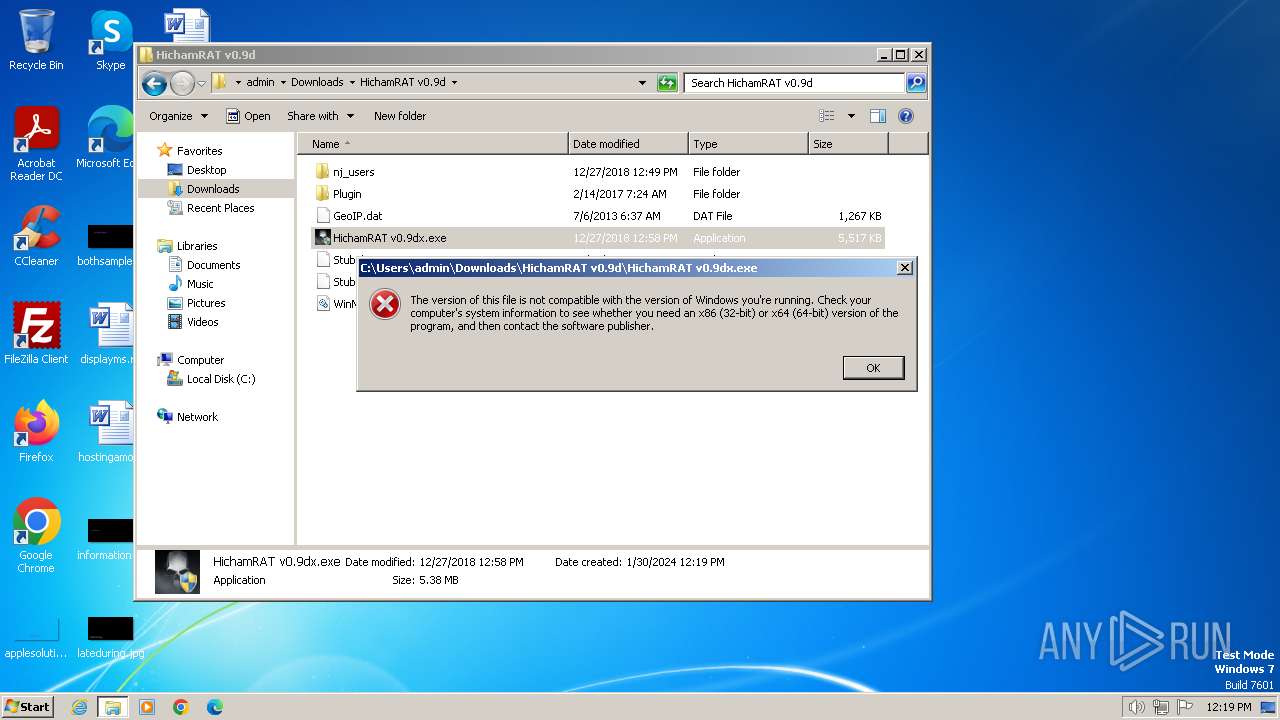Screen dimensions: 1280x720
Task: Select the Skype desktop icon
Action: point(110,40)
